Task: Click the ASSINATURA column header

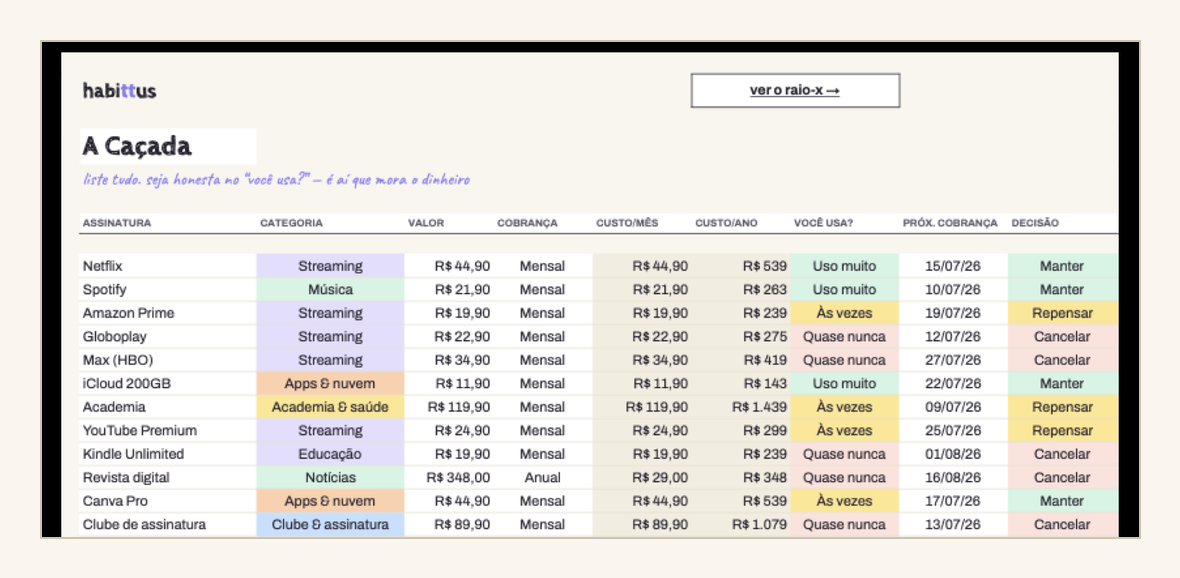Action: (x=117, y=223)
